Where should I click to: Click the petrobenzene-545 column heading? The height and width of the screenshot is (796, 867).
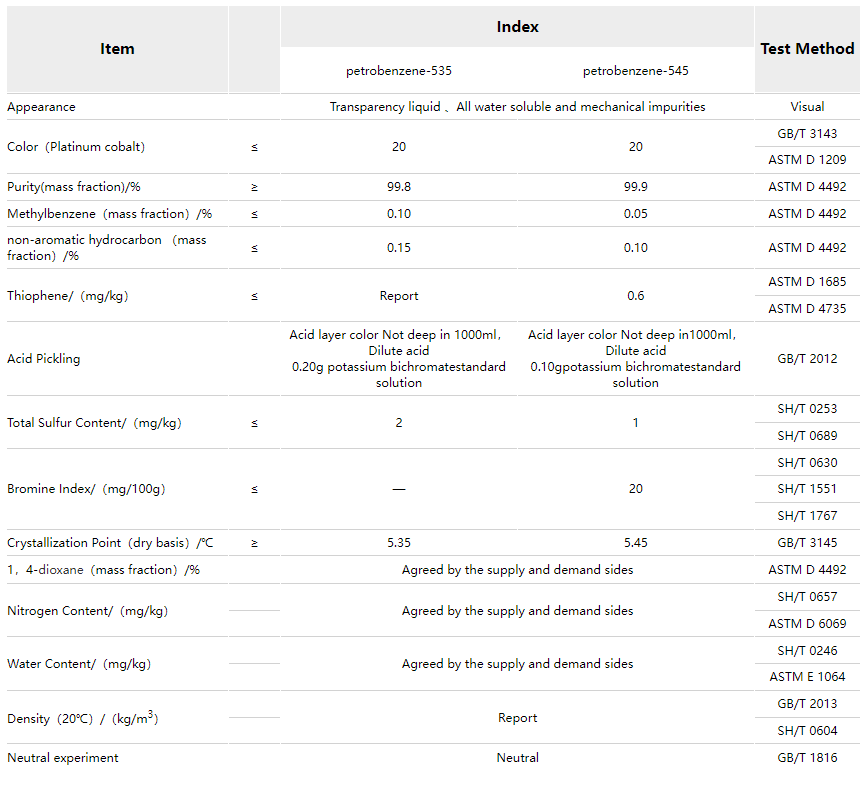coord(635,71)
